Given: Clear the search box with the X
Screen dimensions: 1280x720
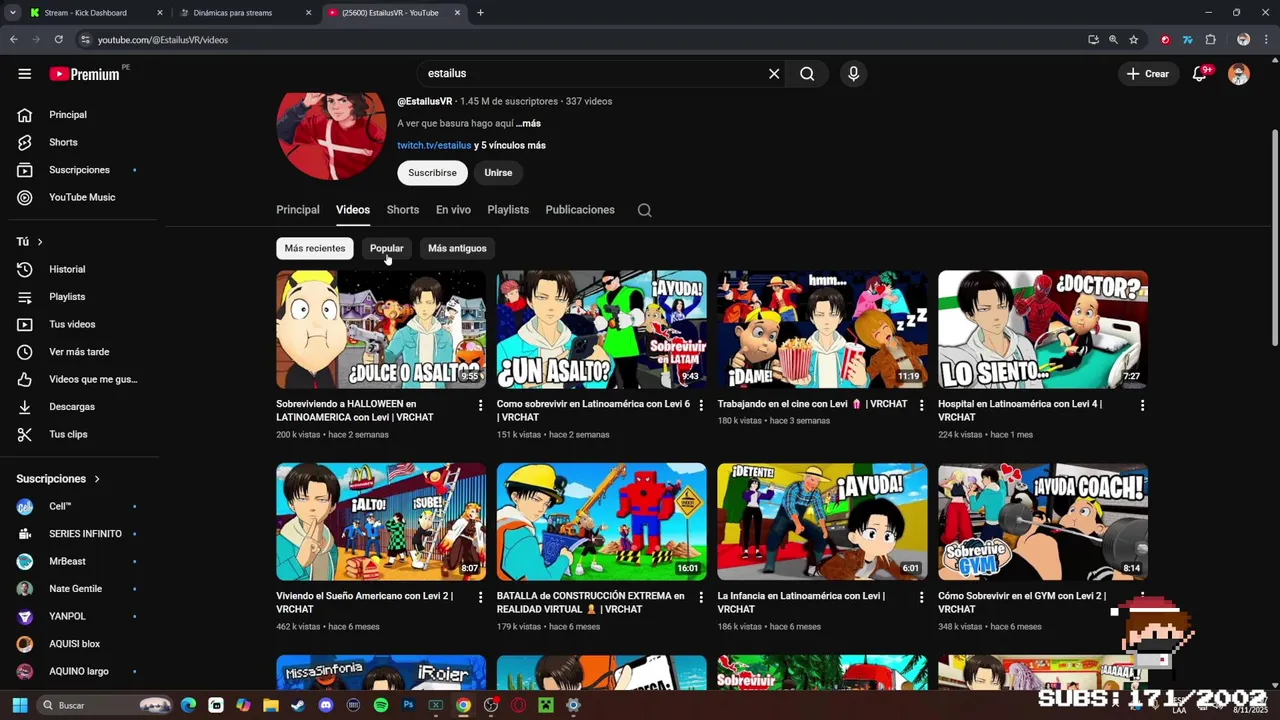Looking at the screenshot, I should (774, 73).
